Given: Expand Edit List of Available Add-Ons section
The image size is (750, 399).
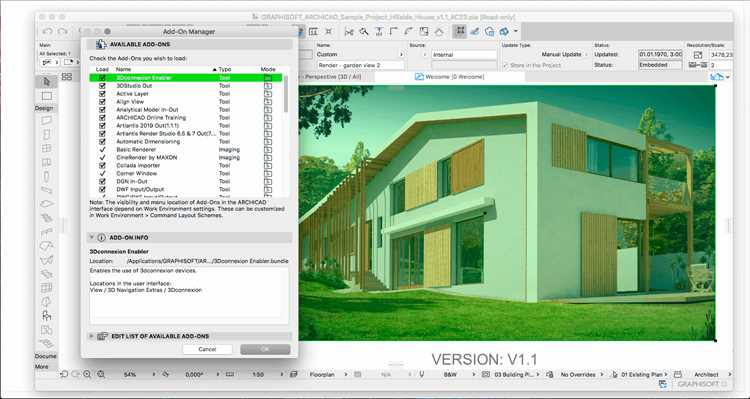Looking at the screenshot, I should pyautogui.click(x=91, y=336).
